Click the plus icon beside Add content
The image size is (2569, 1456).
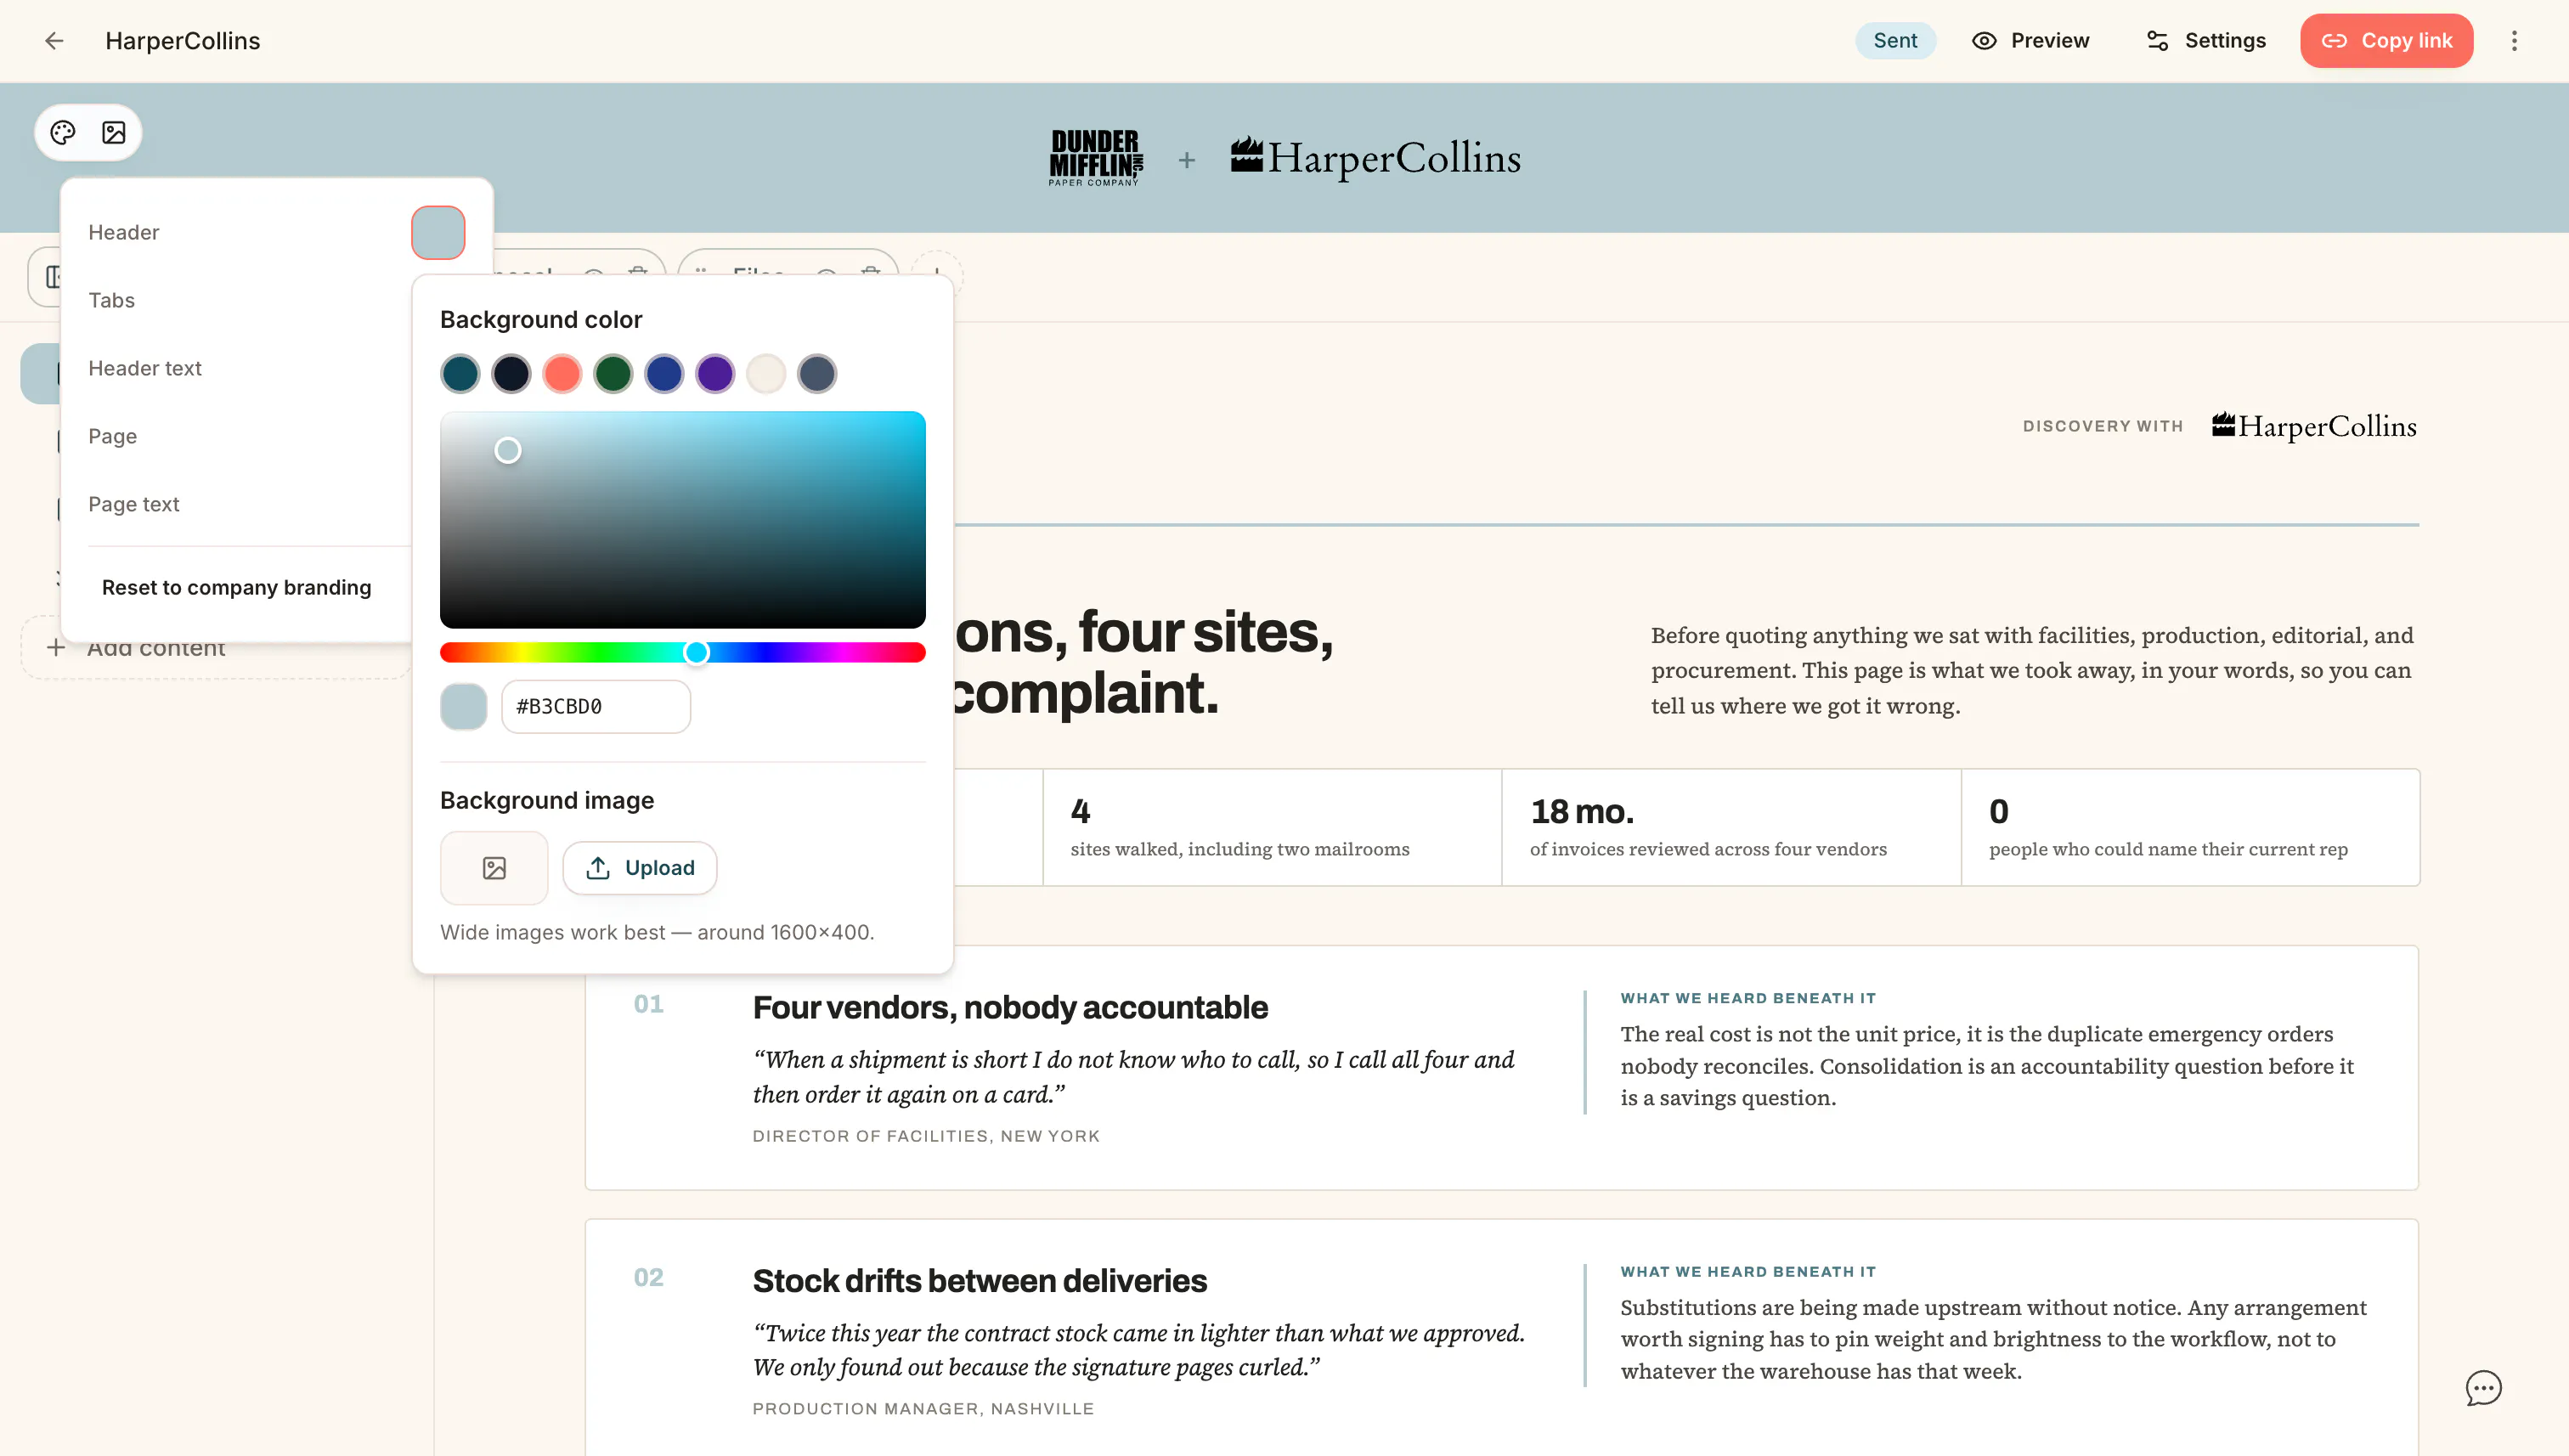(56, 648)
